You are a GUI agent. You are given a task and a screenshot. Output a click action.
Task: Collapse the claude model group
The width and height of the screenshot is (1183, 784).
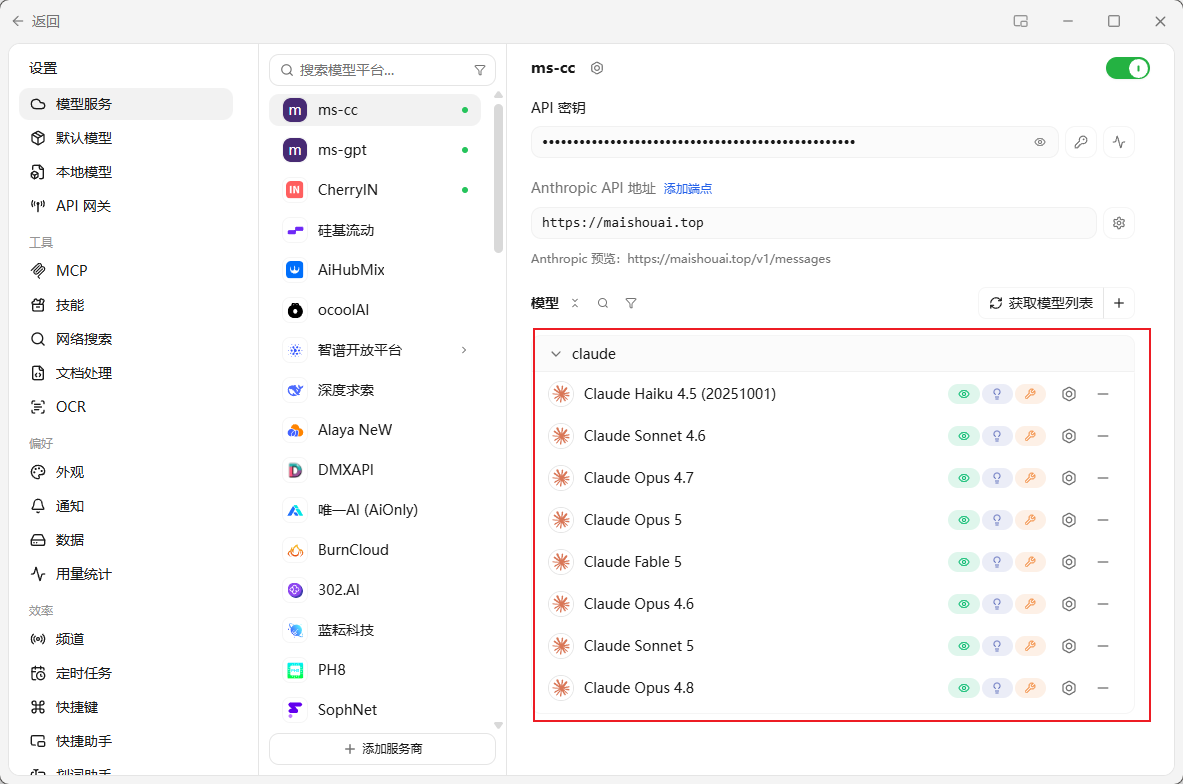(556, 354)
